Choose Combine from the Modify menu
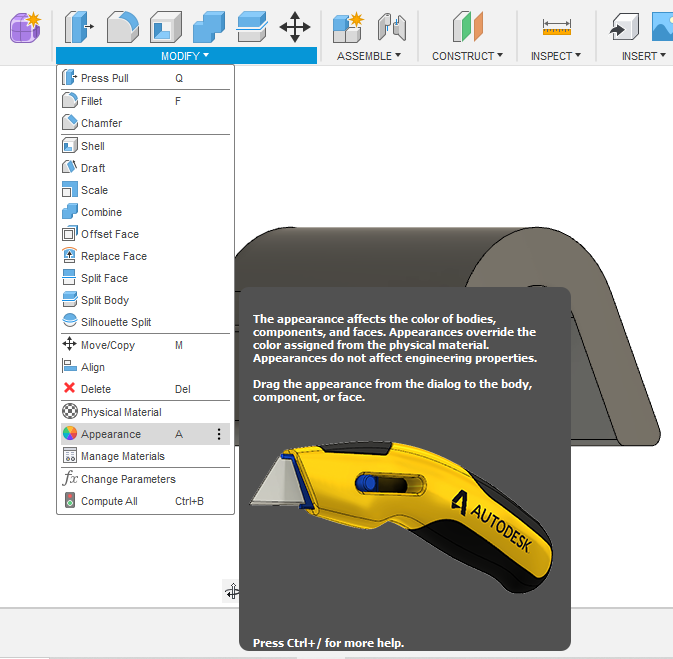This screenshot has width=673, height=659. pyautogui.click(x=146, y=212)
